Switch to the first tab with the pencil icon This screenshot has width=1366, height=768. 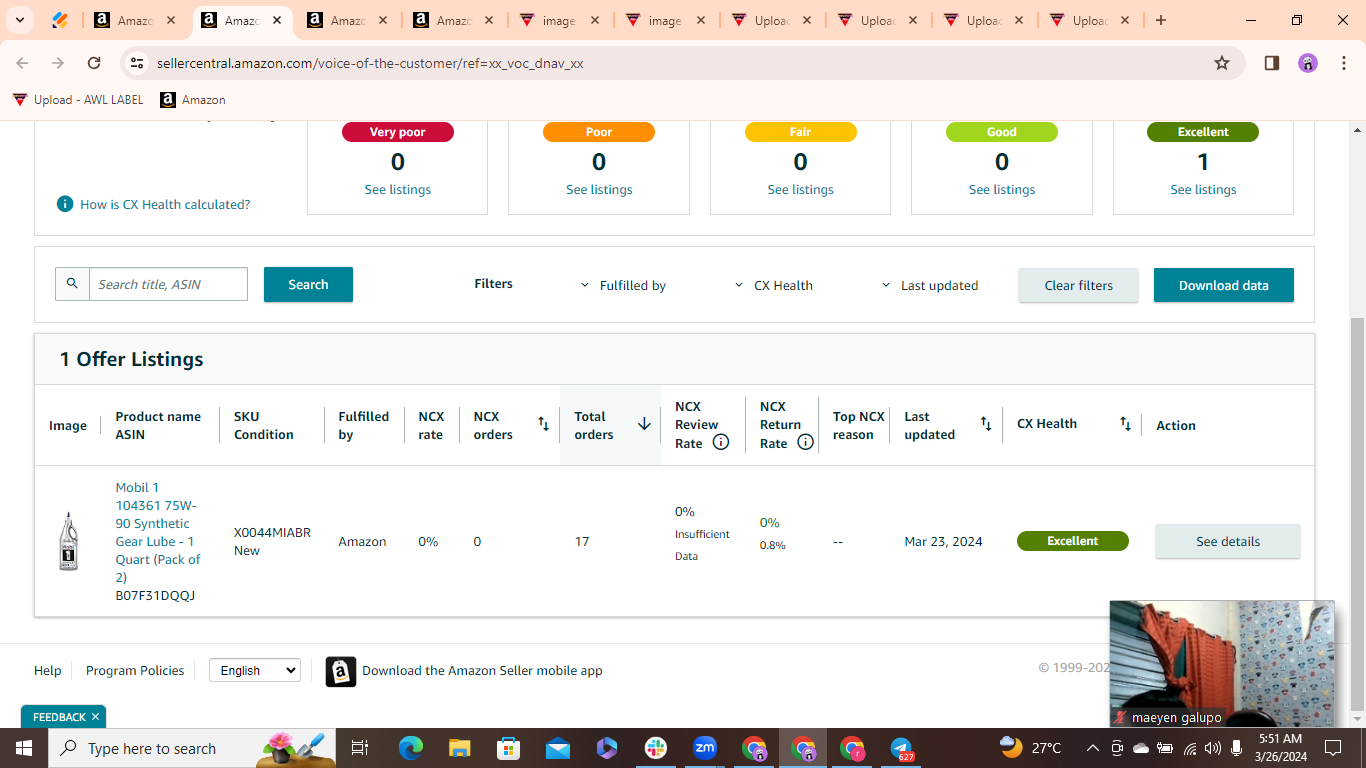[60, 20]
